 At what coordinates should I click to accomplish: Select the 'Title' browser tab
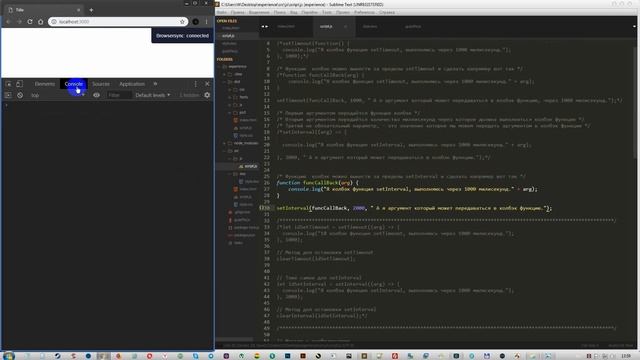[43, 10]
